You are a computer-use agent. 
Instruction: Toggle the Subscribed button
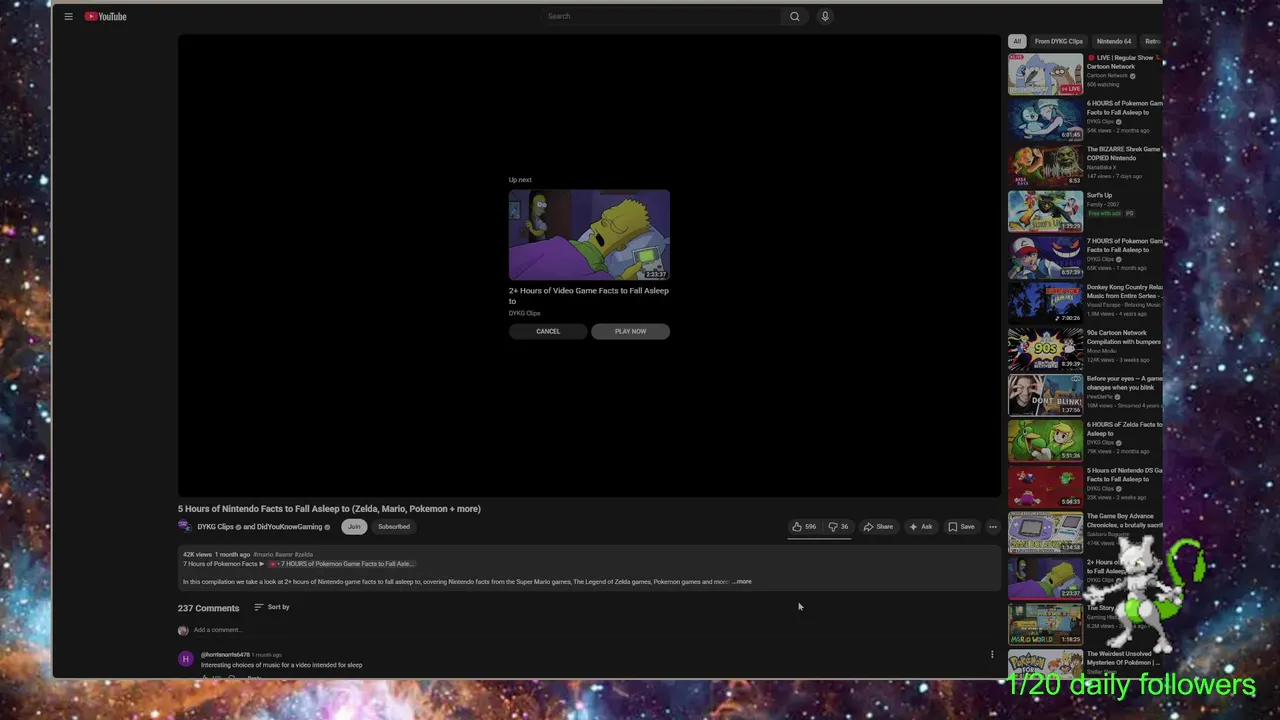tap(394, 527)
